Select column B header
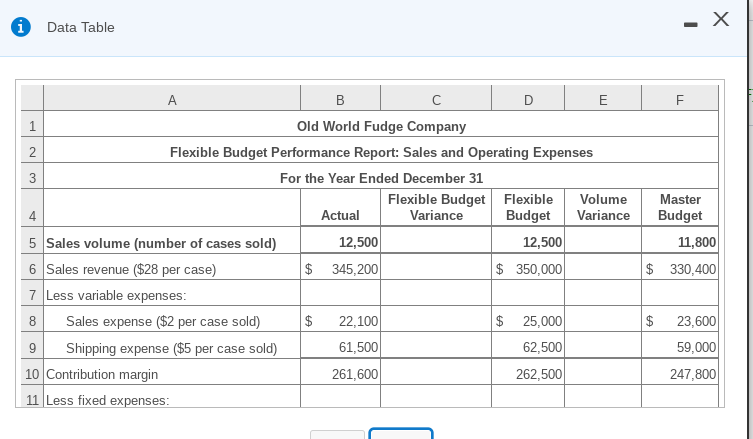 [340, 100]
